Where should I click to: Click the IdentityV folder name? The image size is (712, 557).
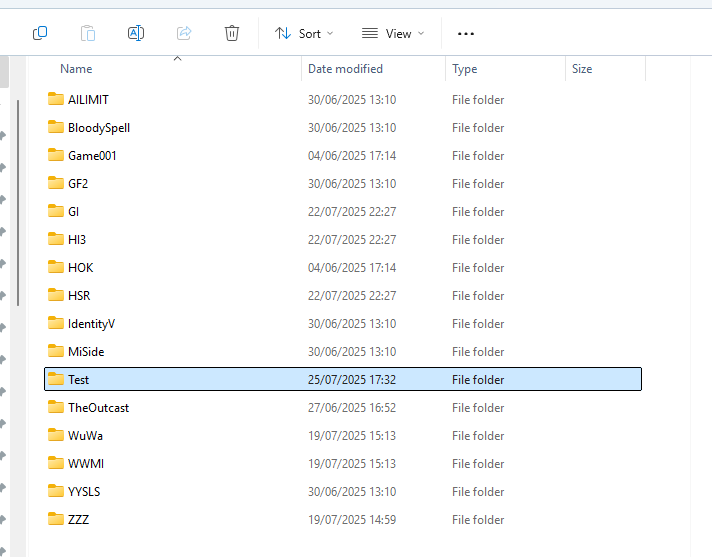91,324
